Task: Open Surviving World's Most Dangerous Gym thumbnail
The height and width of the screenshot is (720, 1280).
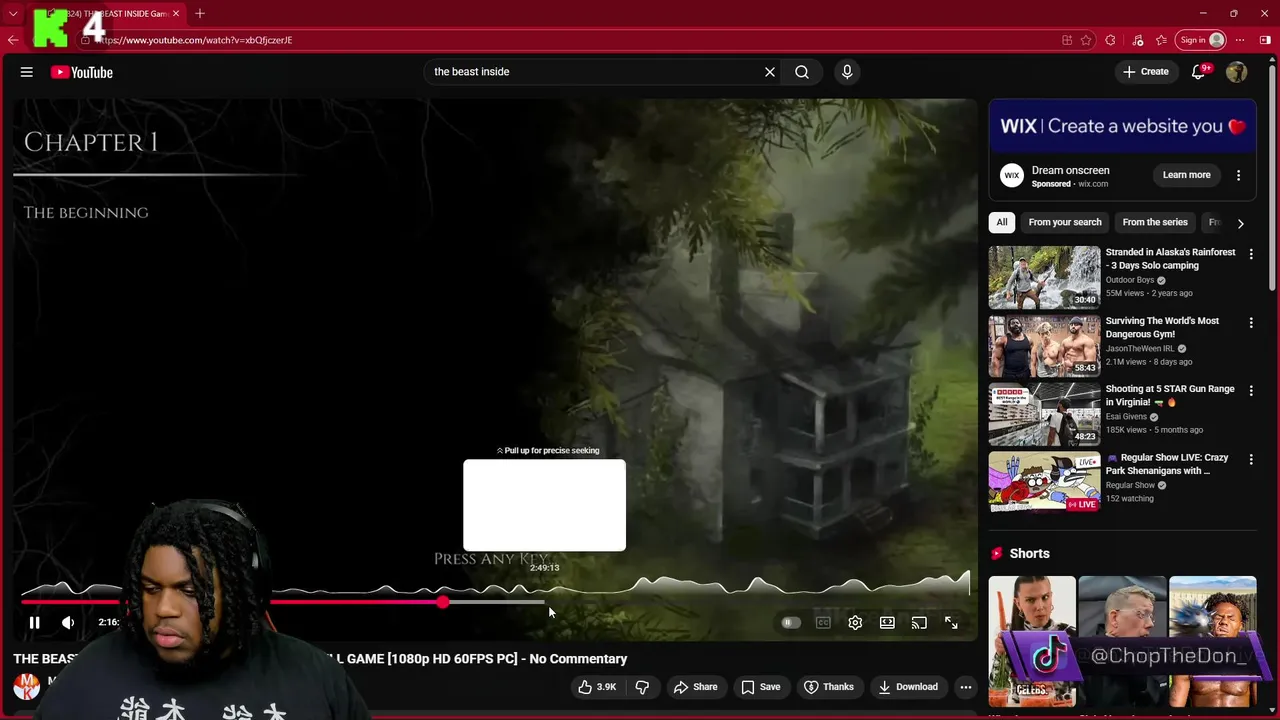Action: pos(1044,346)
